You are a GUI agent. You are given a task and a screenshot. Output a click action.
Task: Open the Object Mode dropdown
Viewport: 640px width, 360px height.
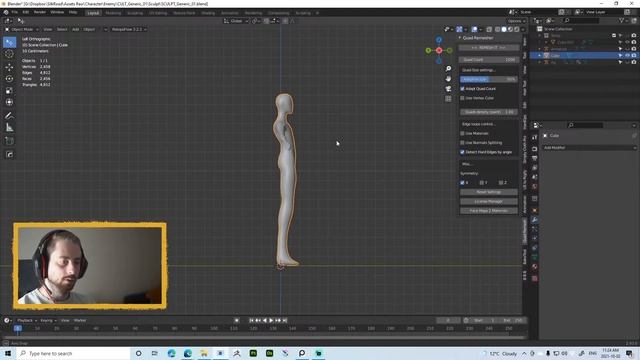(x=22, y=29)
